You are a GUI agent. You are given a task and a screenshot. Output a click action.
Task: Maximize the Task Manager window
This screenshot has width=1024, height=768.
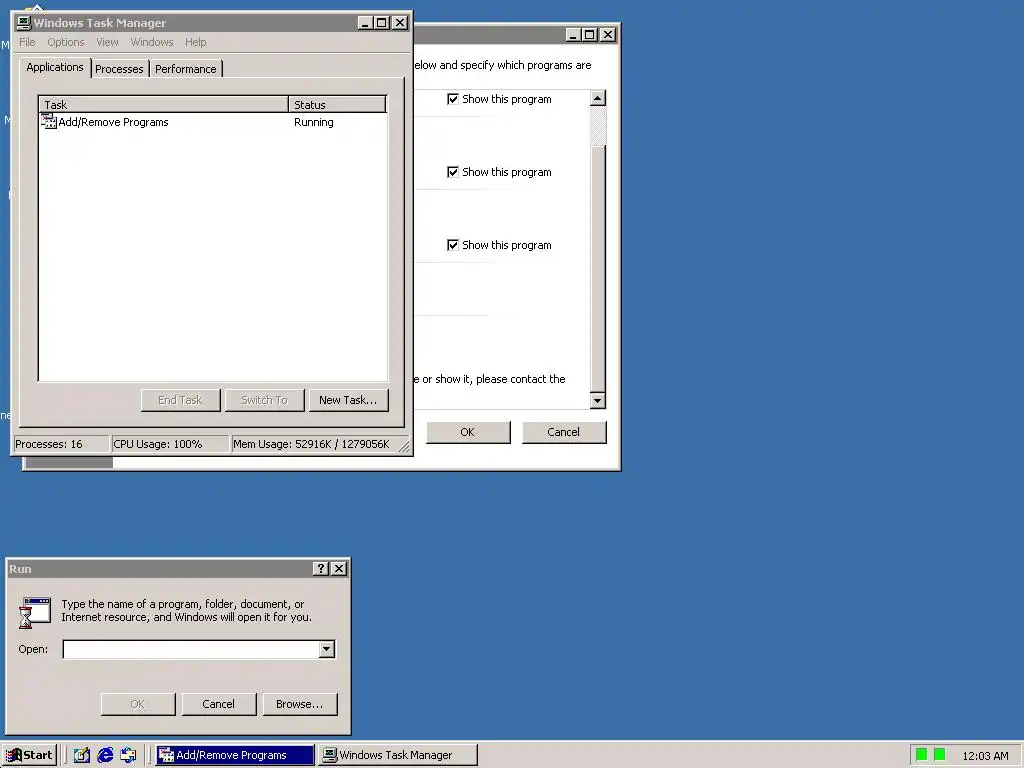pyautogui.click(x=382, y=23)
